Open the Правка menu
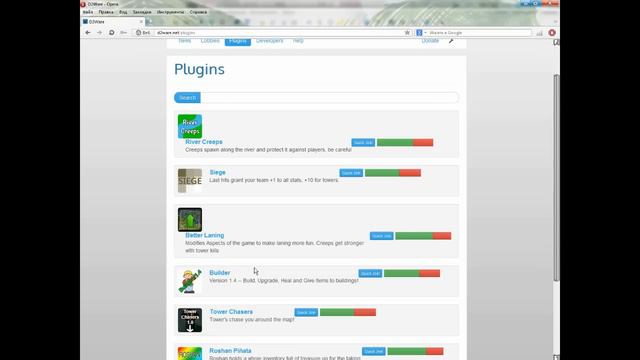This screenshot has height=360, width=640. (x=106, y=12)
